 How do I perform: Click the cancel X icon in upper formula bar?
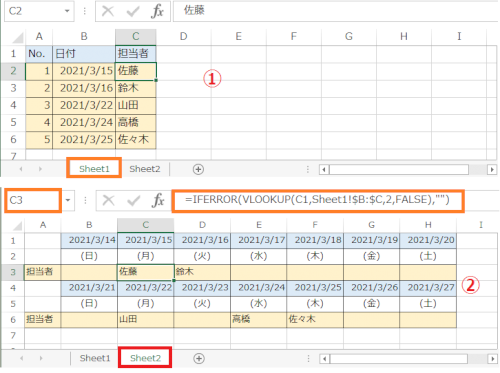[x=108, y=11]
